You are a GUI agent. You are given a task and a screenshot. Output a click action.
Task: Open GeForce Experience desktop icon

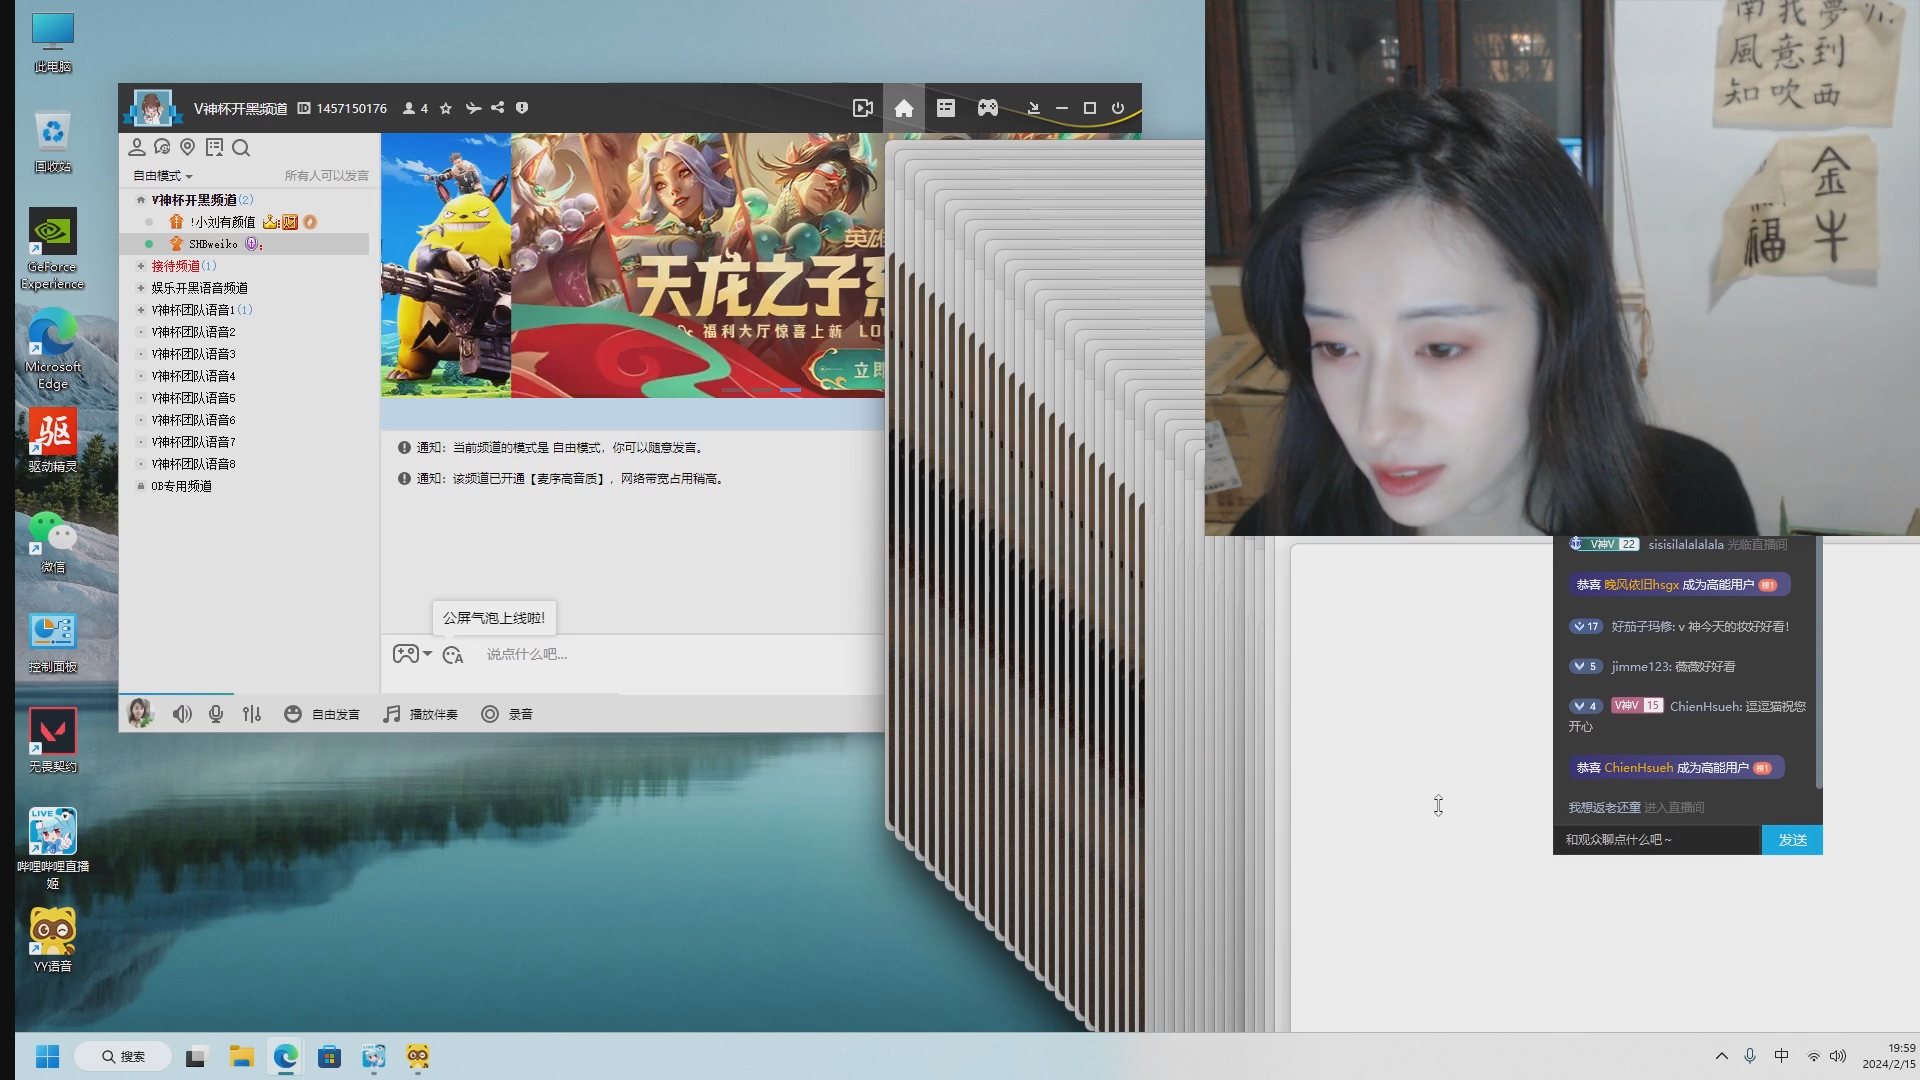53,250
